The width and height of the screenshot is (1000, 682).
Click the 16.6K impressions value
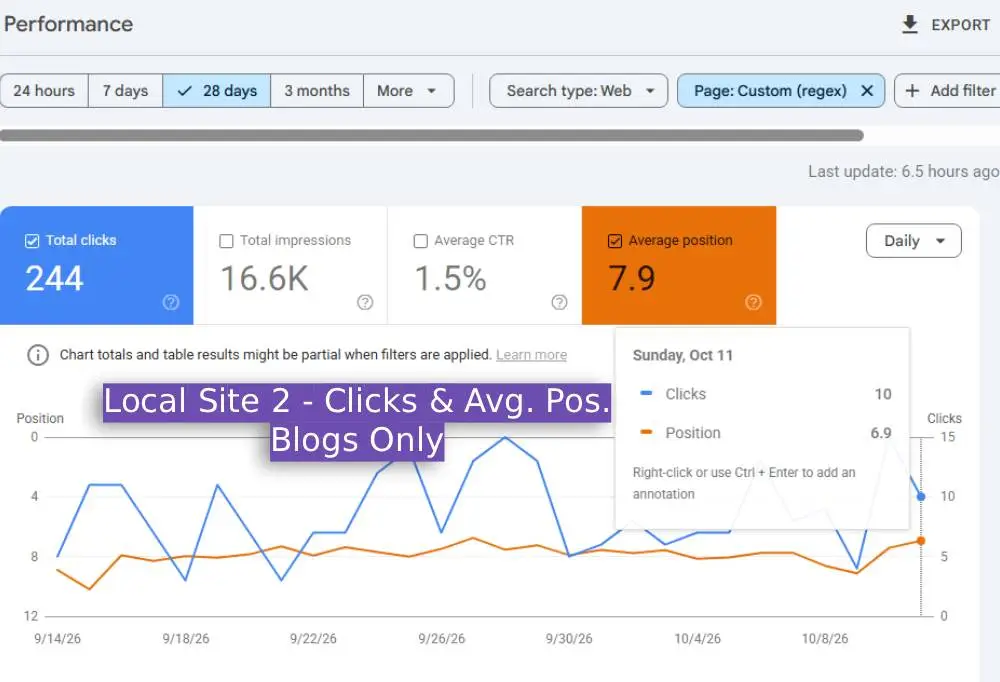(x=264, y=278)
